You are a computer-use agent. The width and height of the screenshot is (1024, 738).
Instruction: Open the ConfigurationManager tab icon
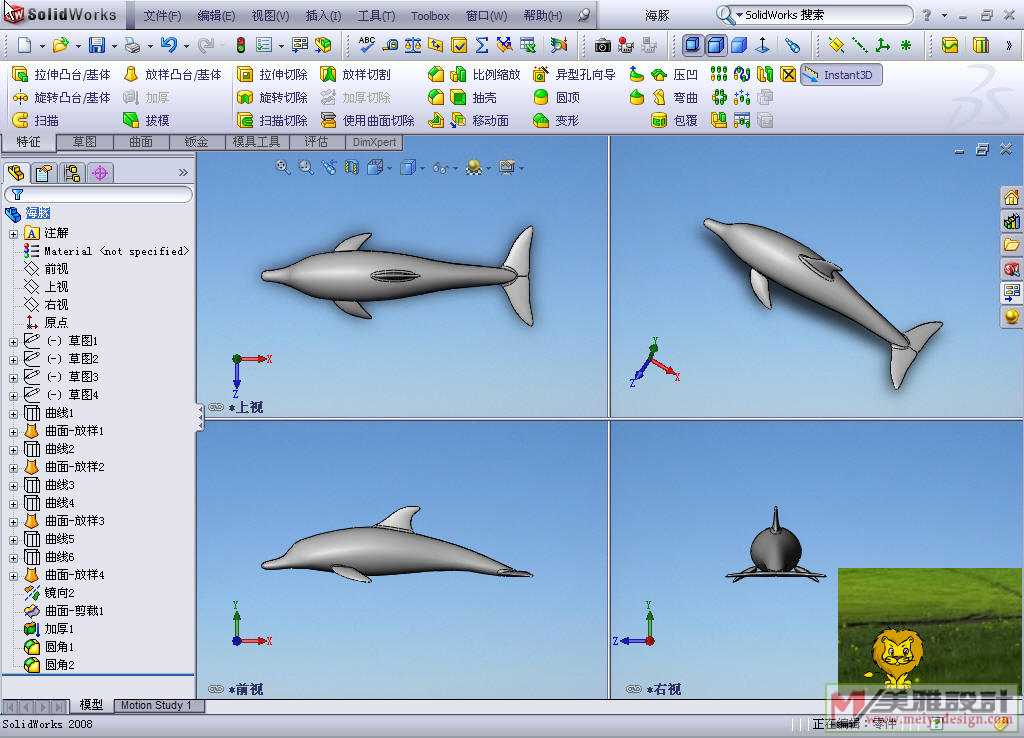[72, 173]
